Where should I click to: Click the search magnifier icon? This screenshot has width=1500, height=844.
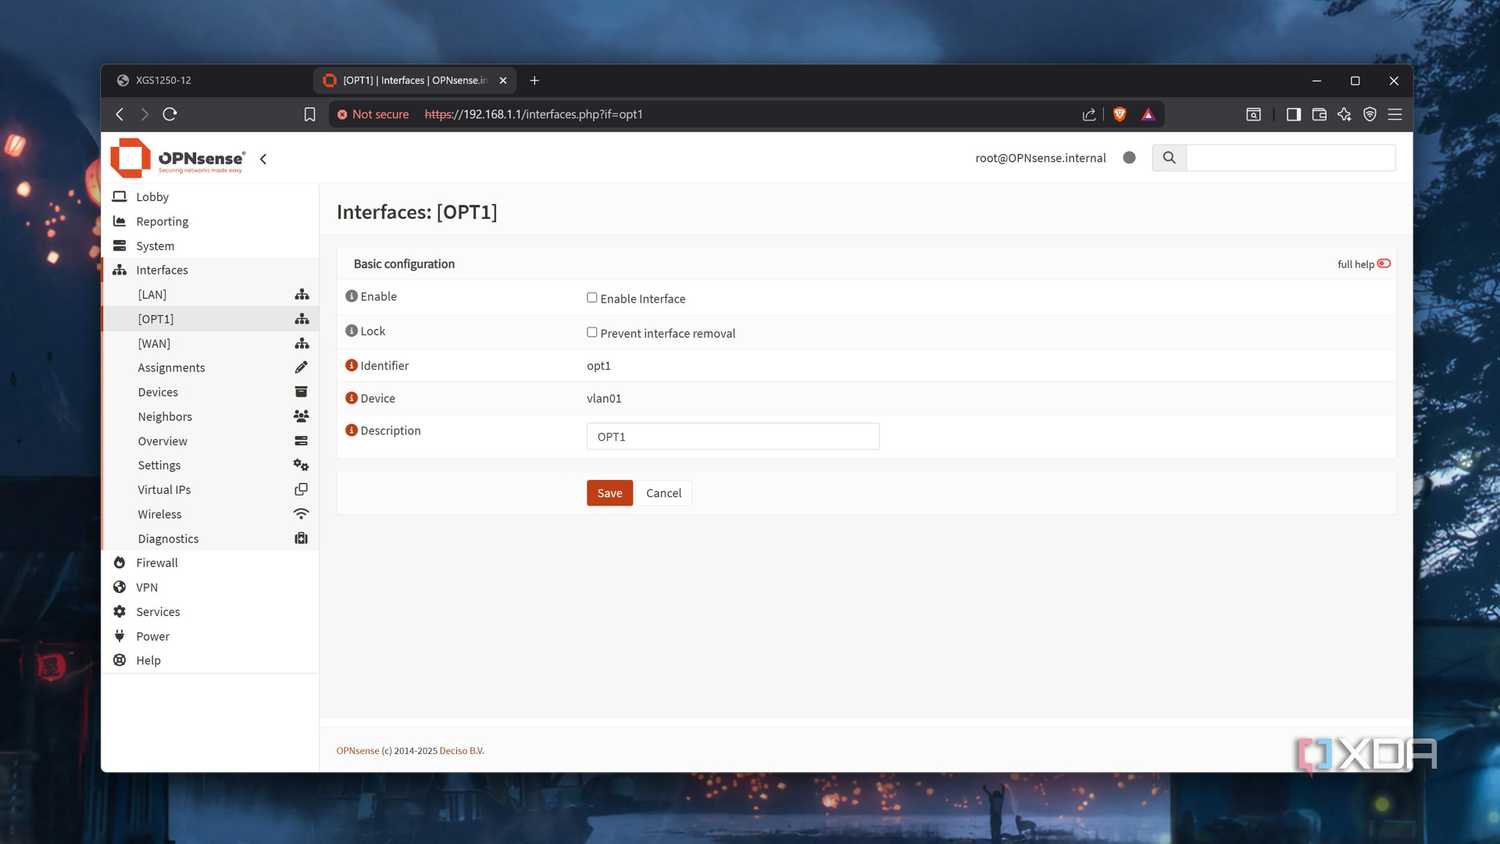[1169, 158]
